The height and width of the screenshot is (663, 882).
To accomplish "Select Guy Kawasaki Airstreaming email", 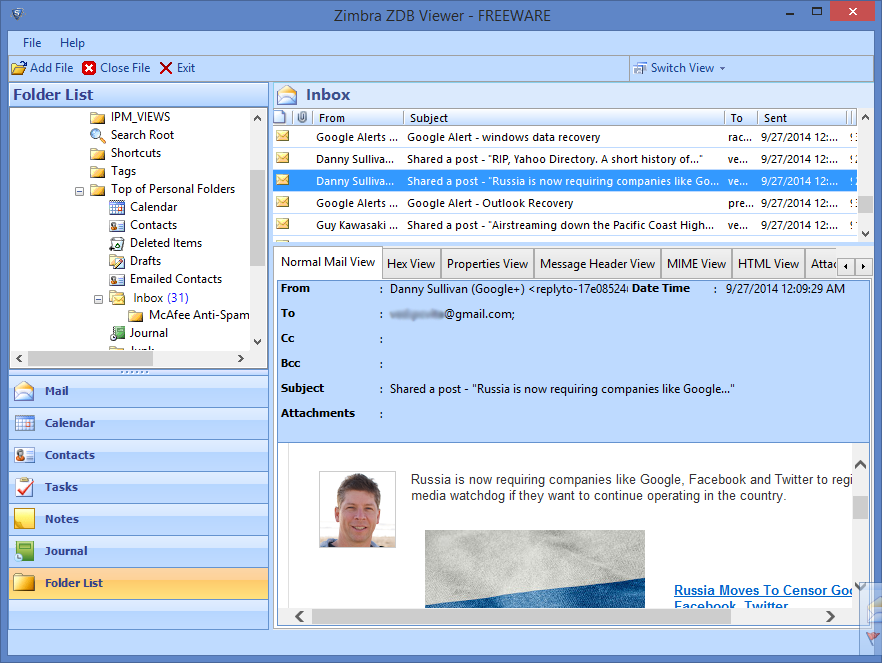I will click(565, 225).
